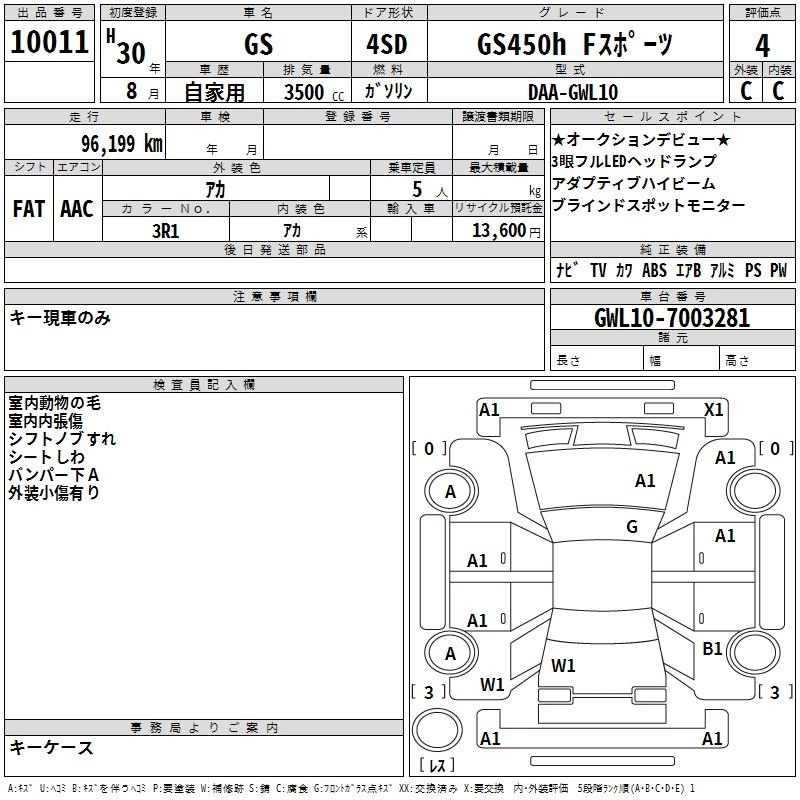Click G windshield mark on diagram
This screenshot has height=800, width=800.
632,527
